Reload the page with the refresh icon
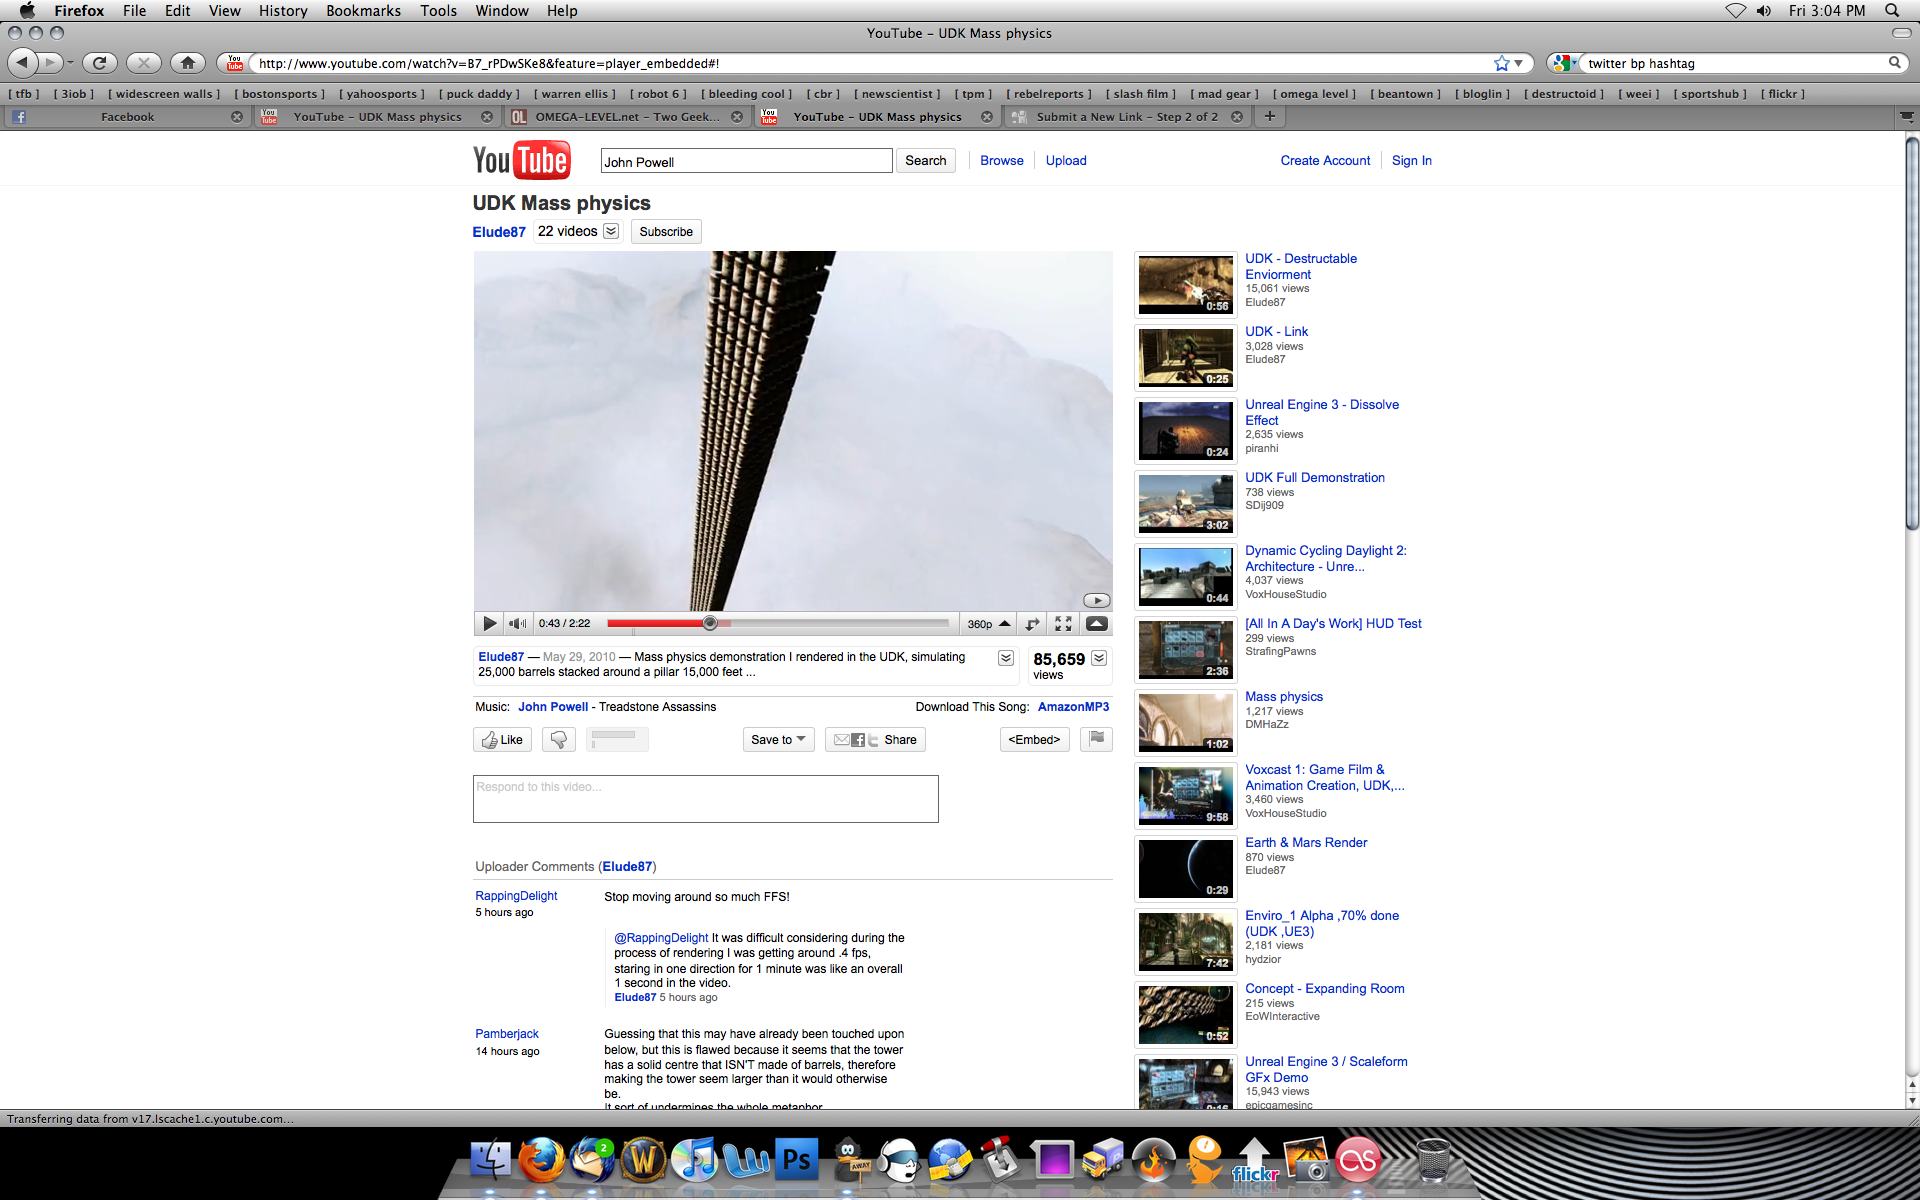 99,63
